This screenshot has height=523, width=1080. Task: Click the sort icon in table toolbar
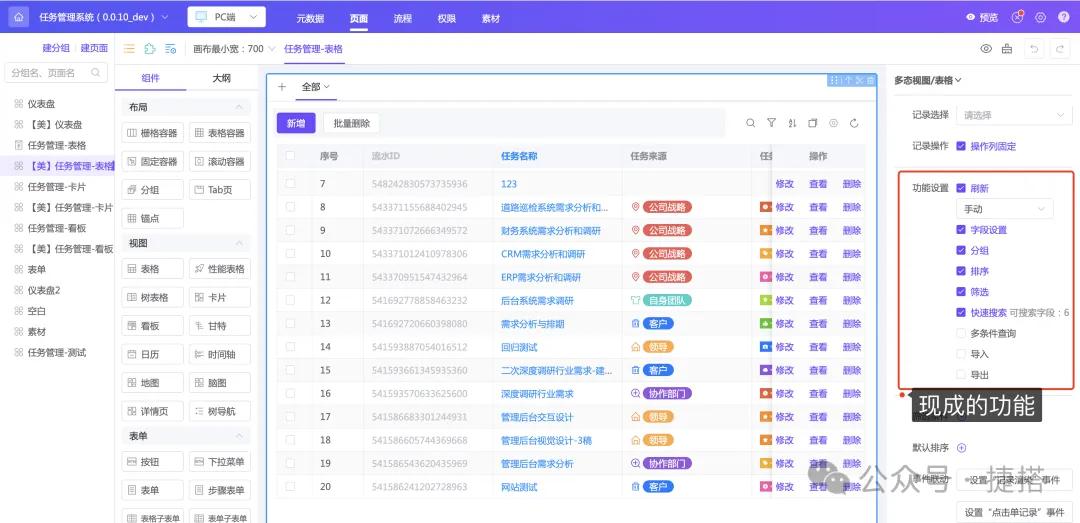click(792, 123)
